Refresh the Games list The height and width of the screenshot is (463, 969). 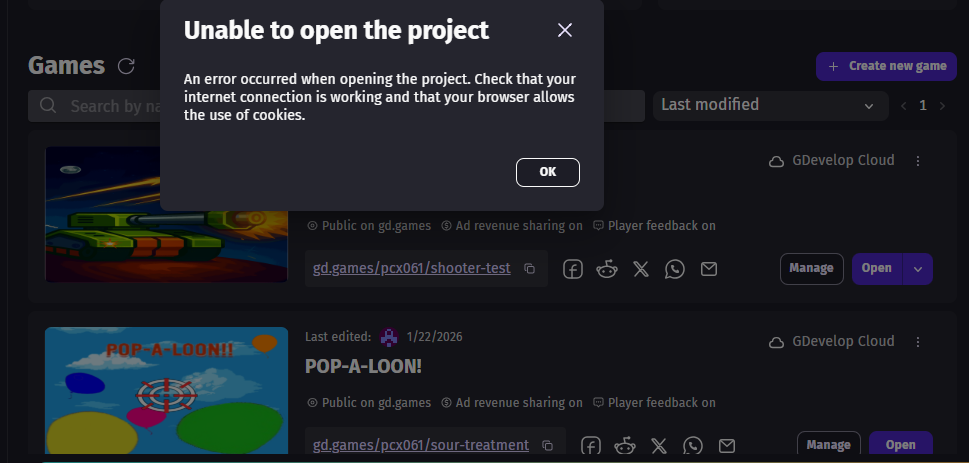click(126, 66)
